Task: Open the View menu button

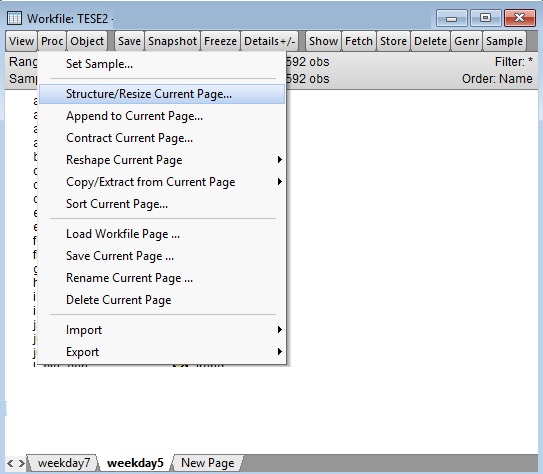Action: 21,41
